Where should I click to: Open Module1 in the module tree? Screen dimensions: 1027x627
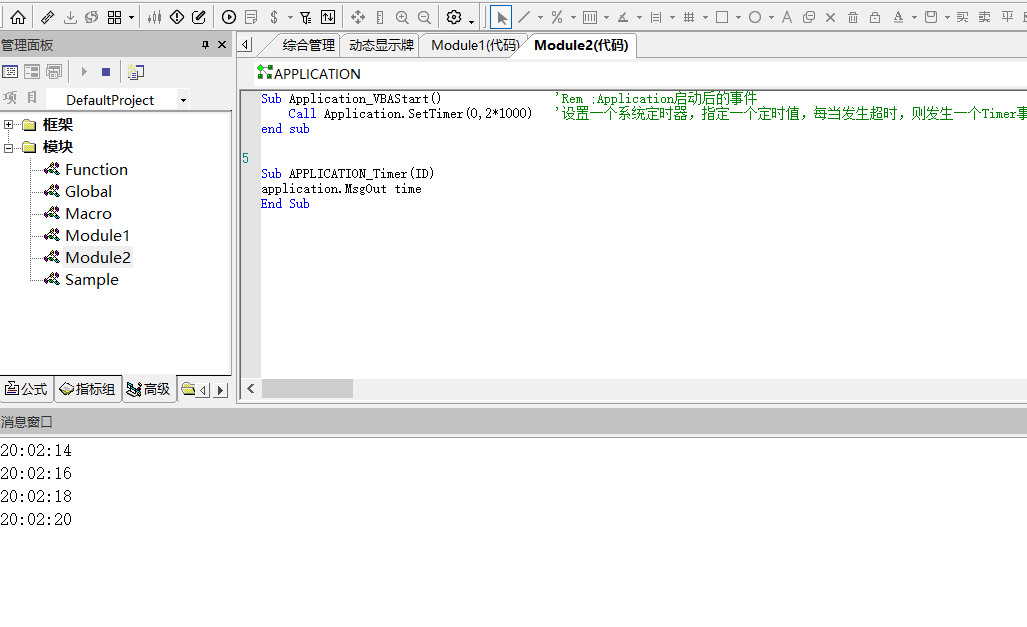pyautogui.click(x=98, y=236)
